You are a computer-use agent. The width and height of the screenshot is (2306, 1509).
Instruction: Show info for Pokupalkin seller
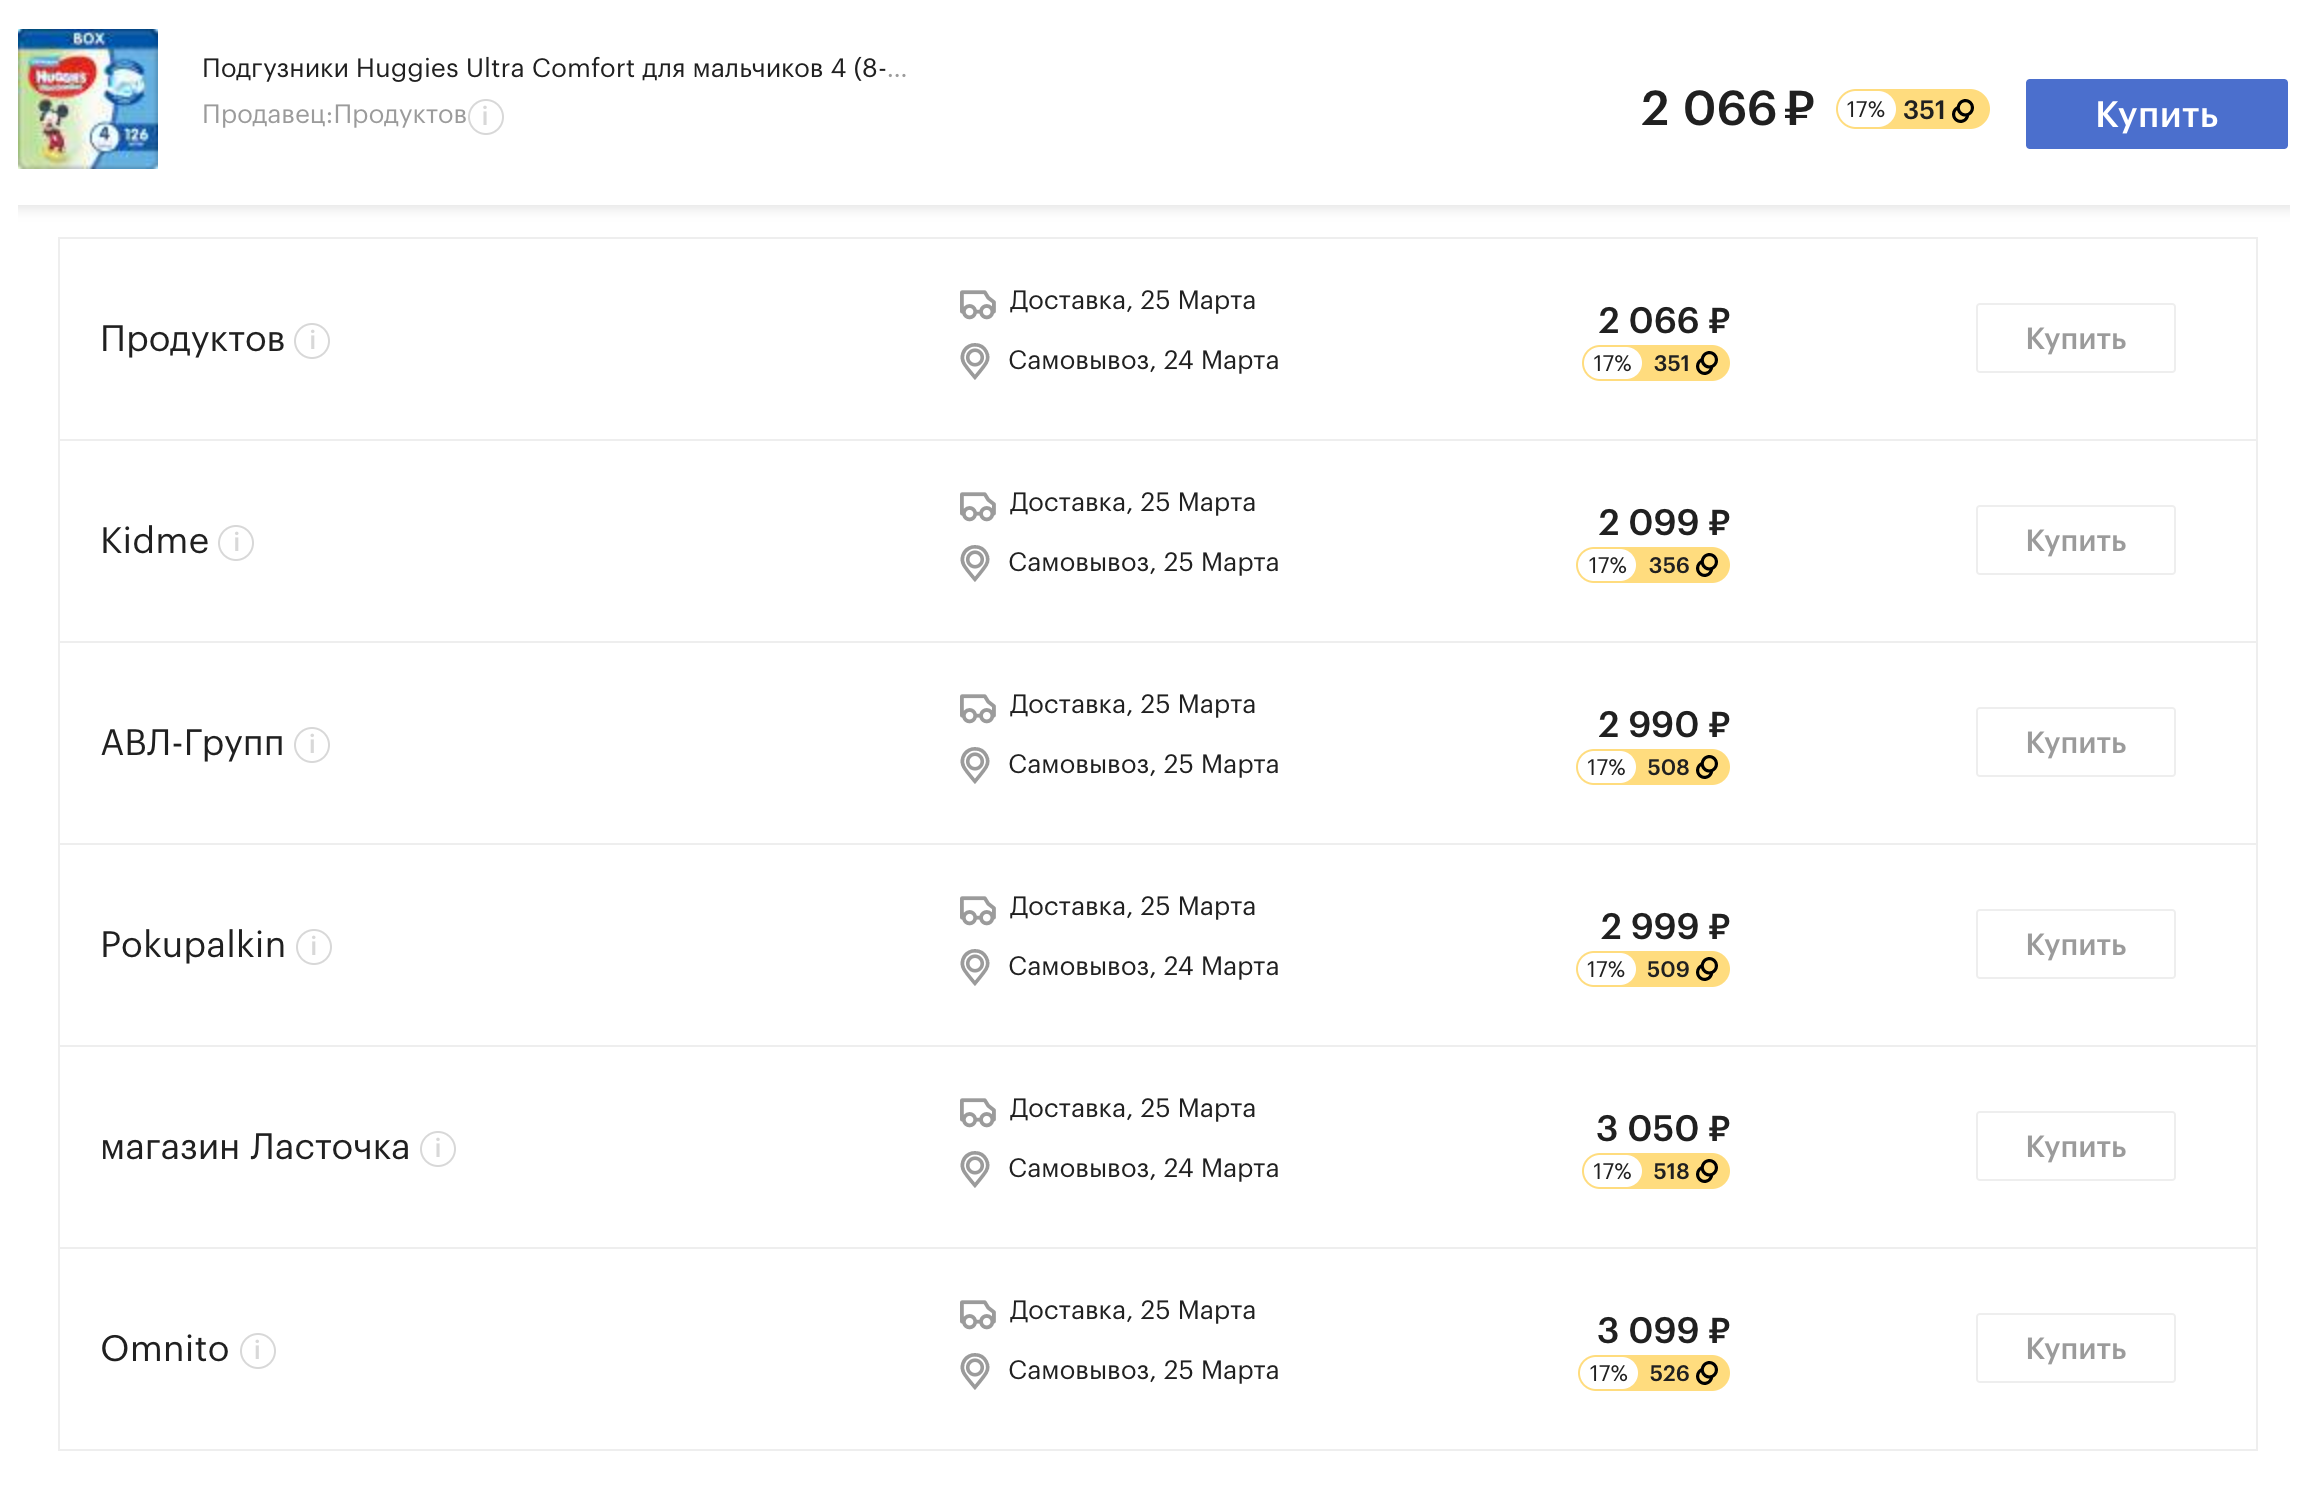tap(314, 946)
